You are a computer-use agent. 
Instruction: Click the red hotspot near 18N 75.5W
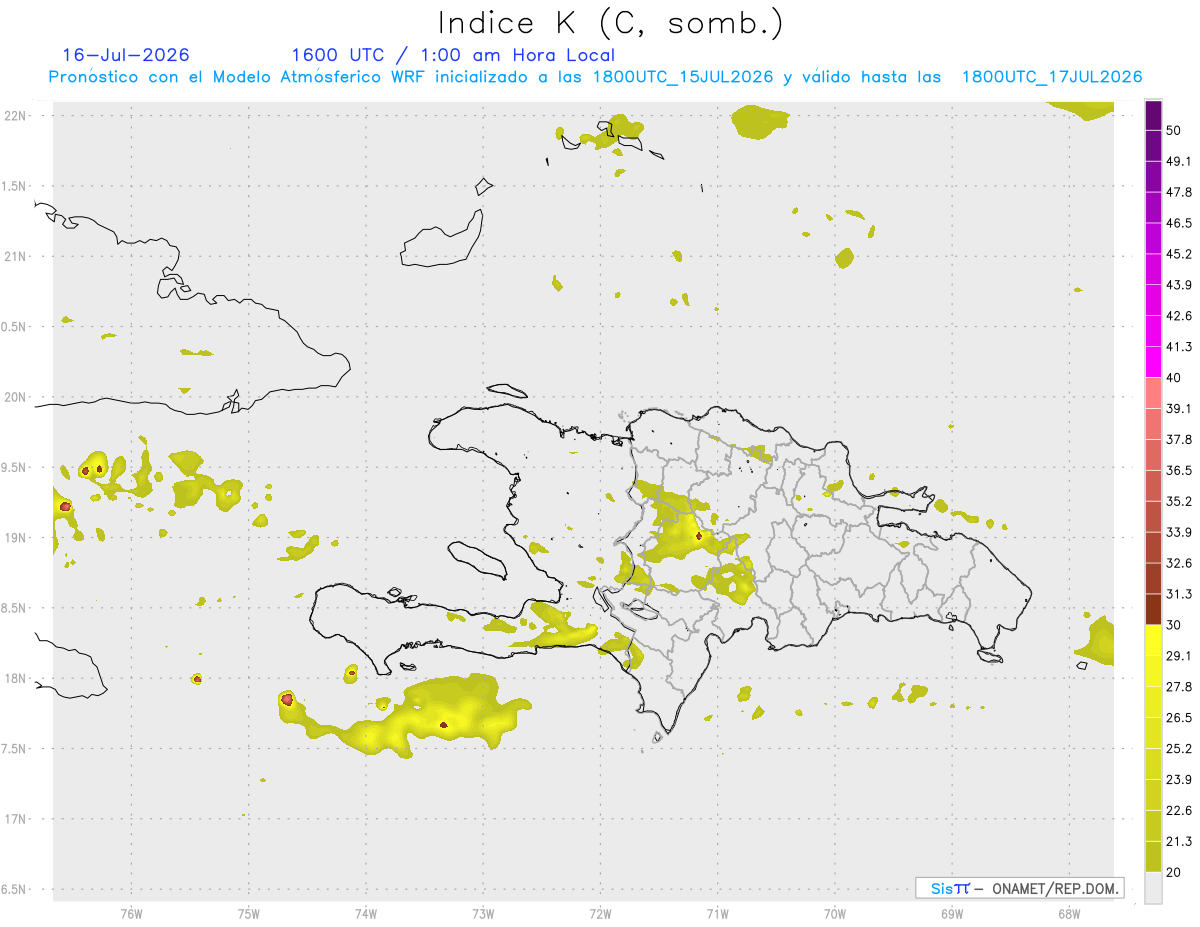point(197,679)
